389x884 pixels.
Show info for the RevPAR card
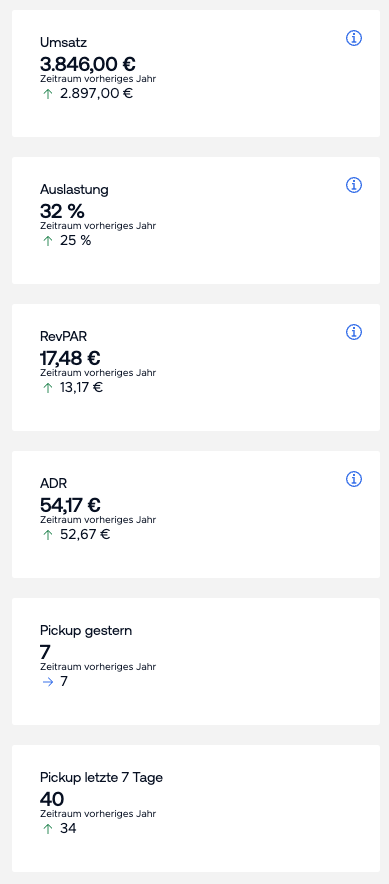pos(353,332)
